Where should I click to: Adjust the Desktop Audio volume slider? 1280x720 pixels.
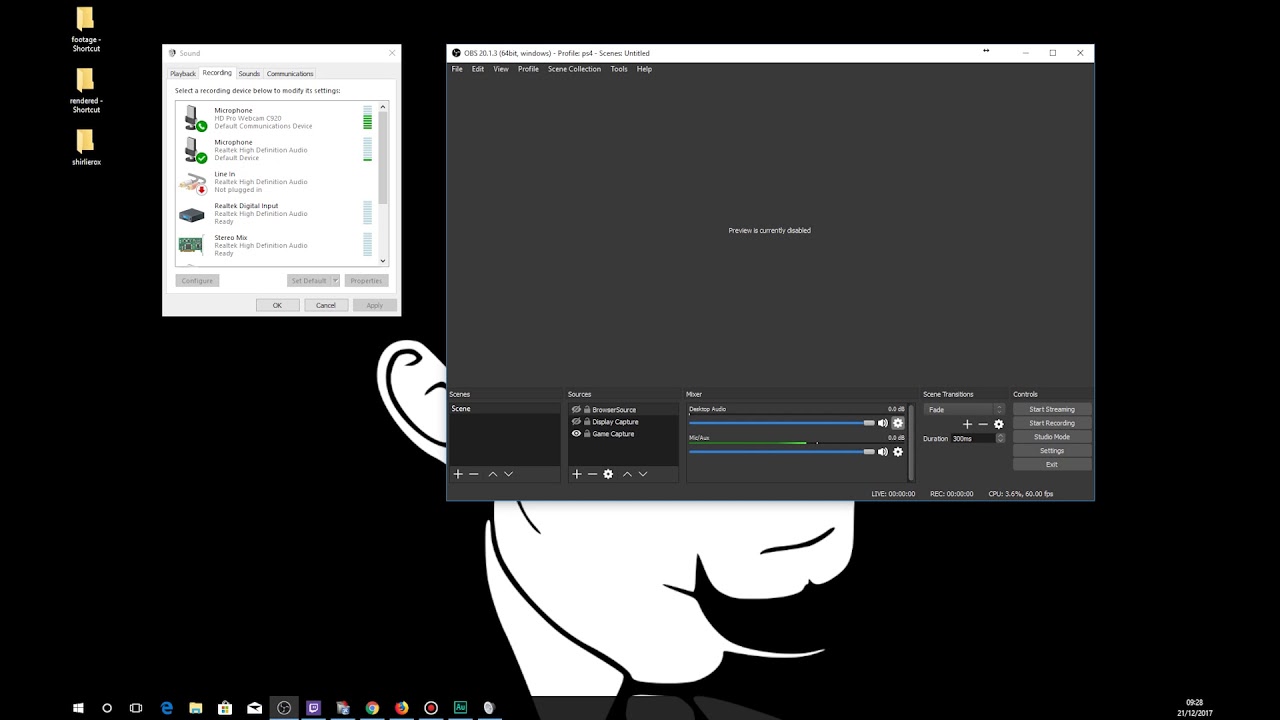pyautogui.click(x=782, y=423)
